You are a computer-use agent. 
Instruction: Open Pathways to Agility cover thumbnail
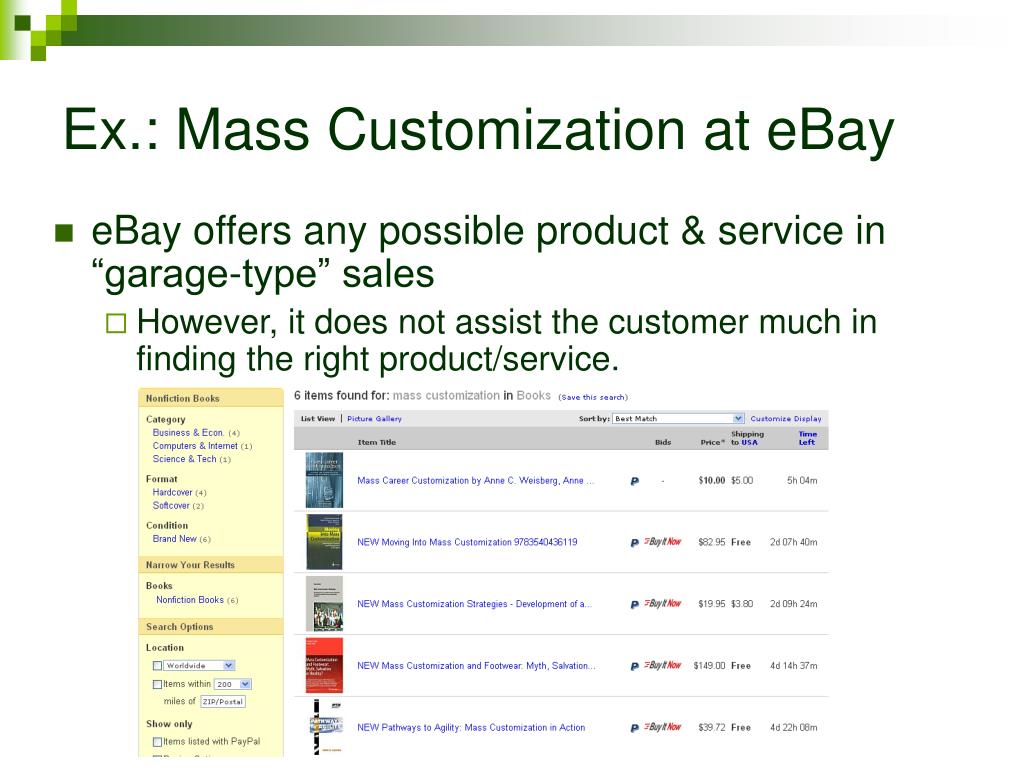(x=326, y=727)
